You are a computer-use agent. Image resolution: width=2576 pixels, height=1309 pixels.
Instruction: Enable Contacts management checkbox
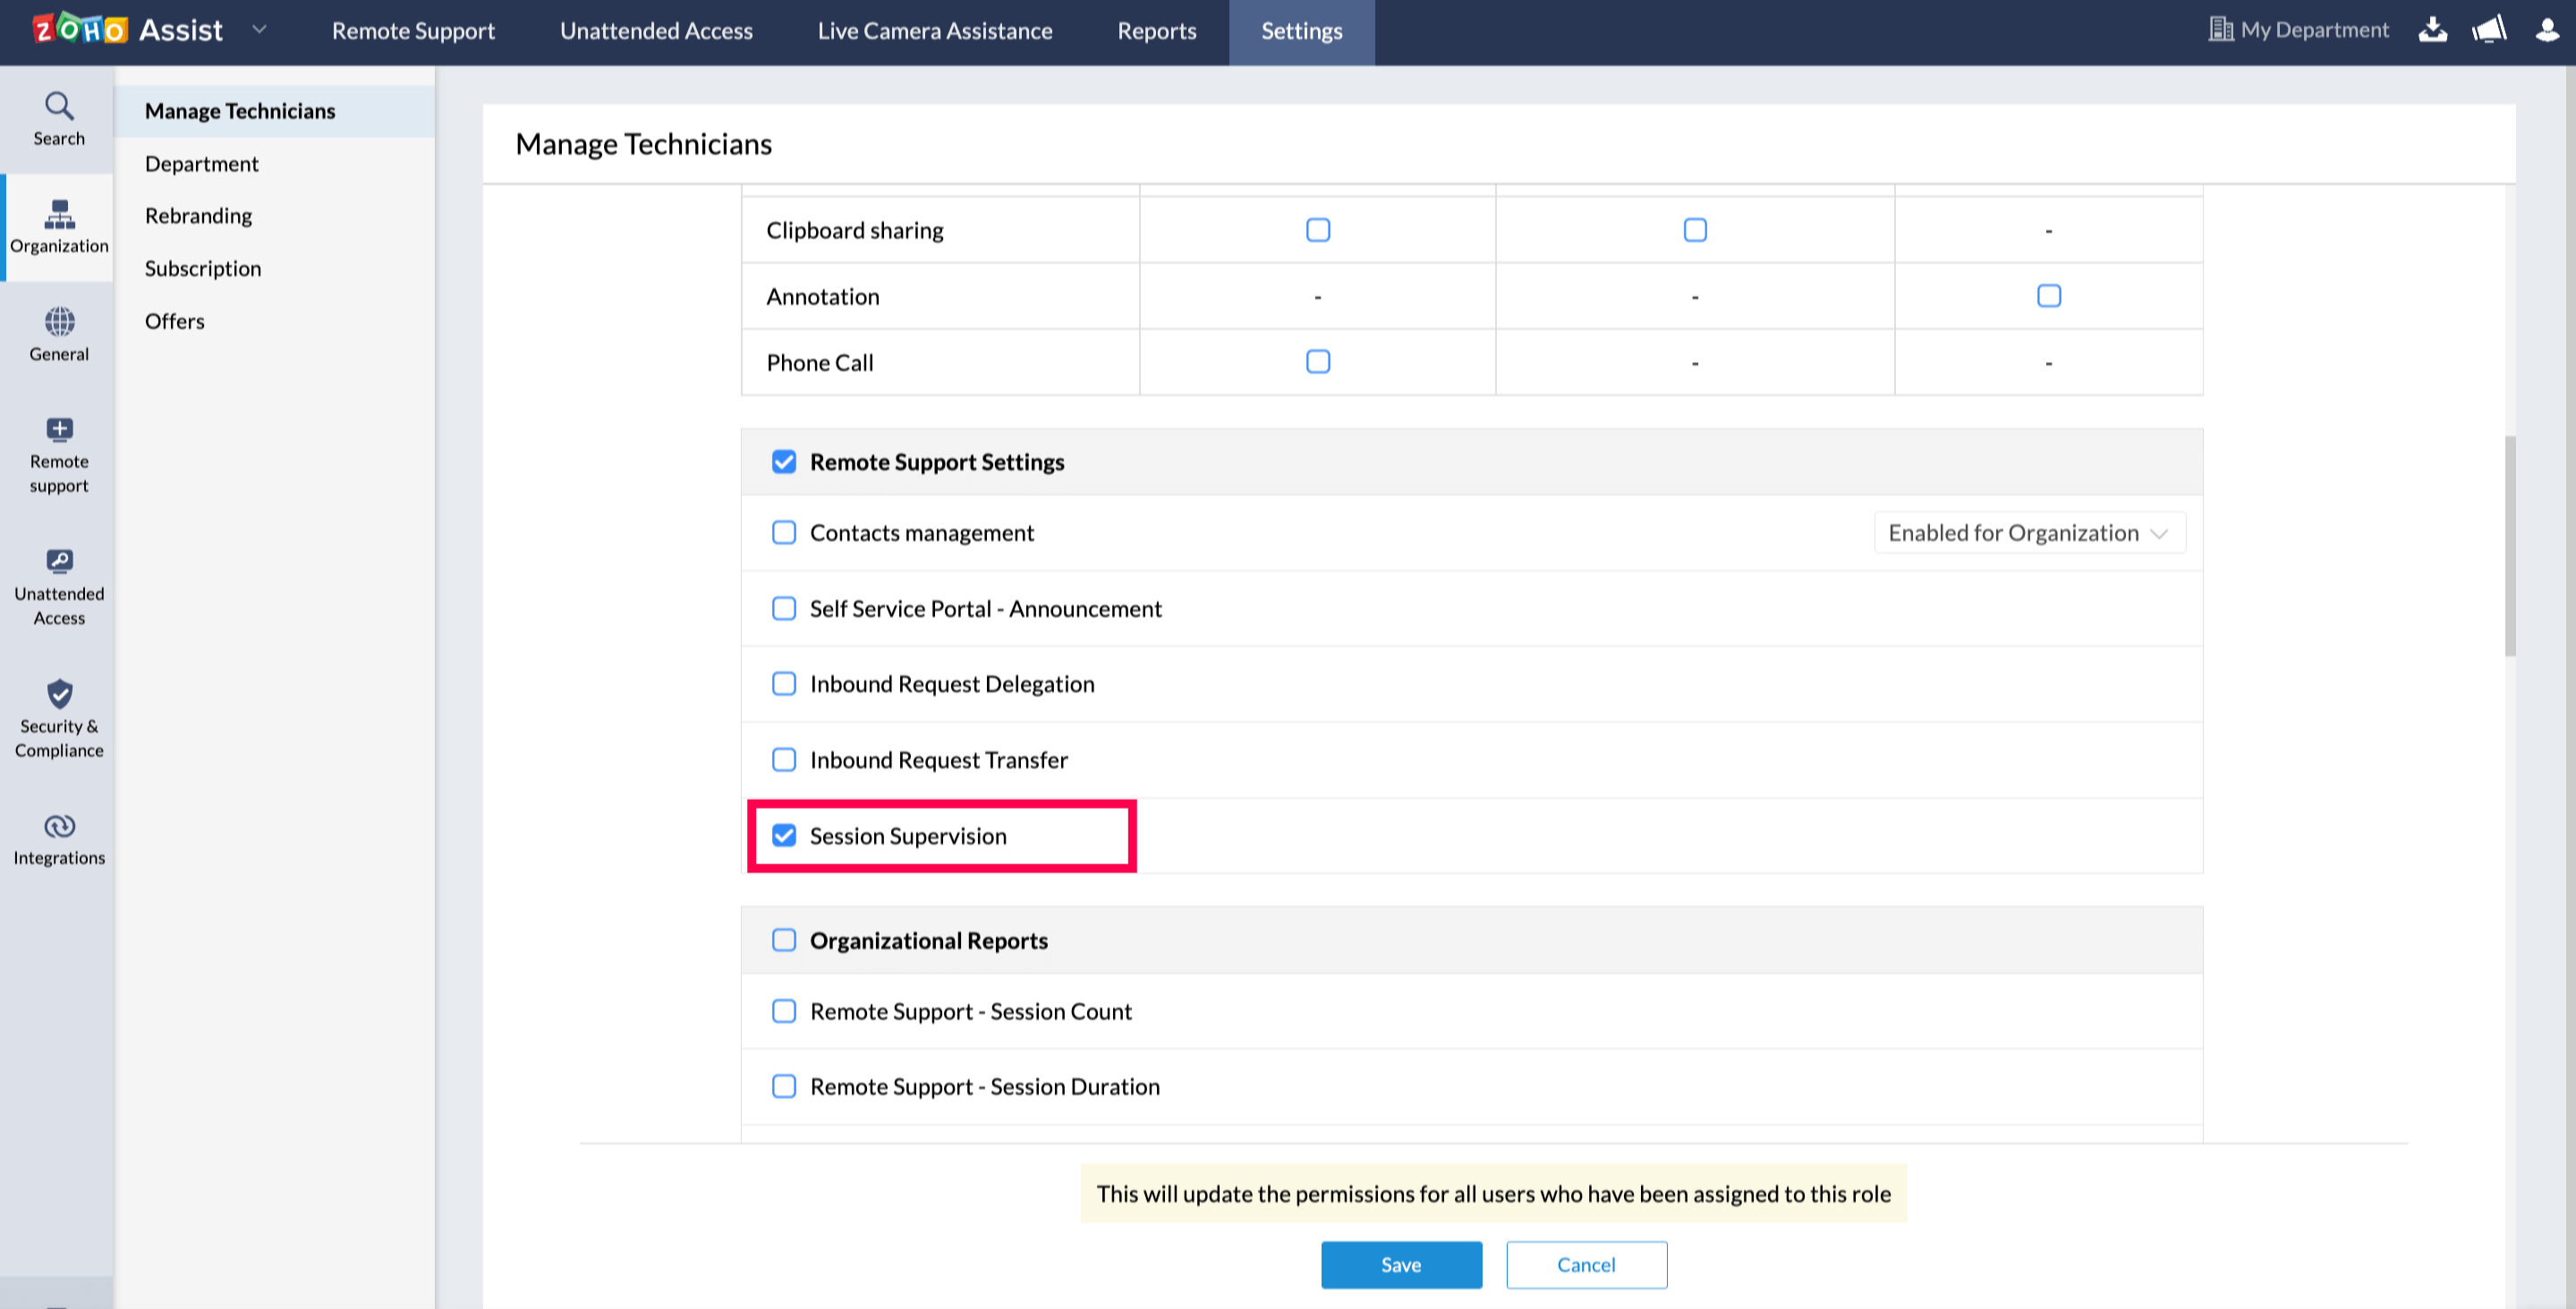pos(784,532)
